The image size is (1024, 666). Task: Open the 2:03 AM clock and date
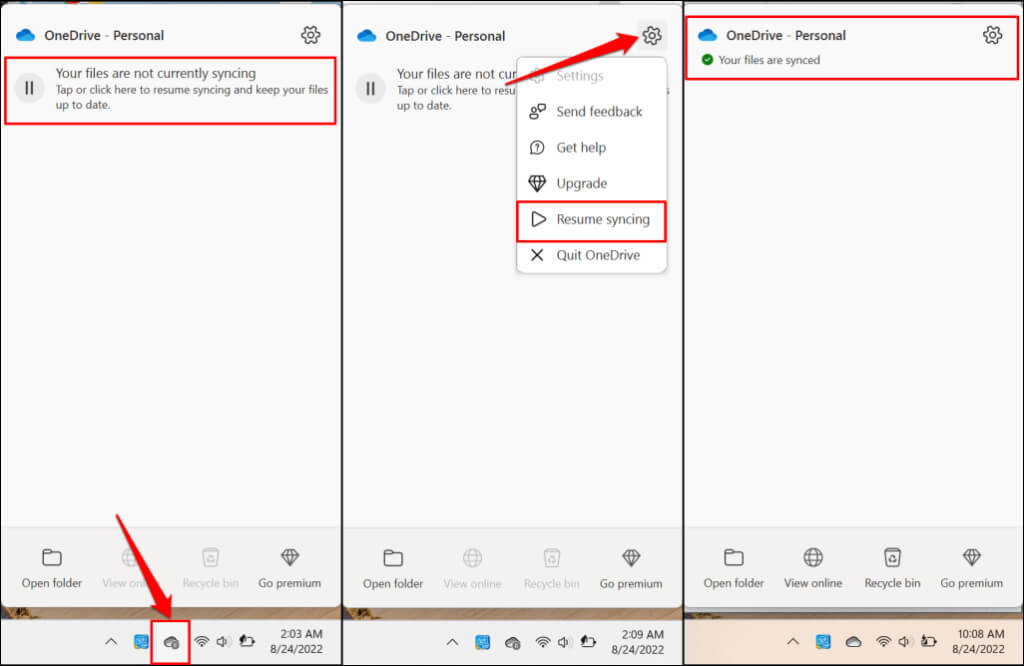click(x=296, y=641)
